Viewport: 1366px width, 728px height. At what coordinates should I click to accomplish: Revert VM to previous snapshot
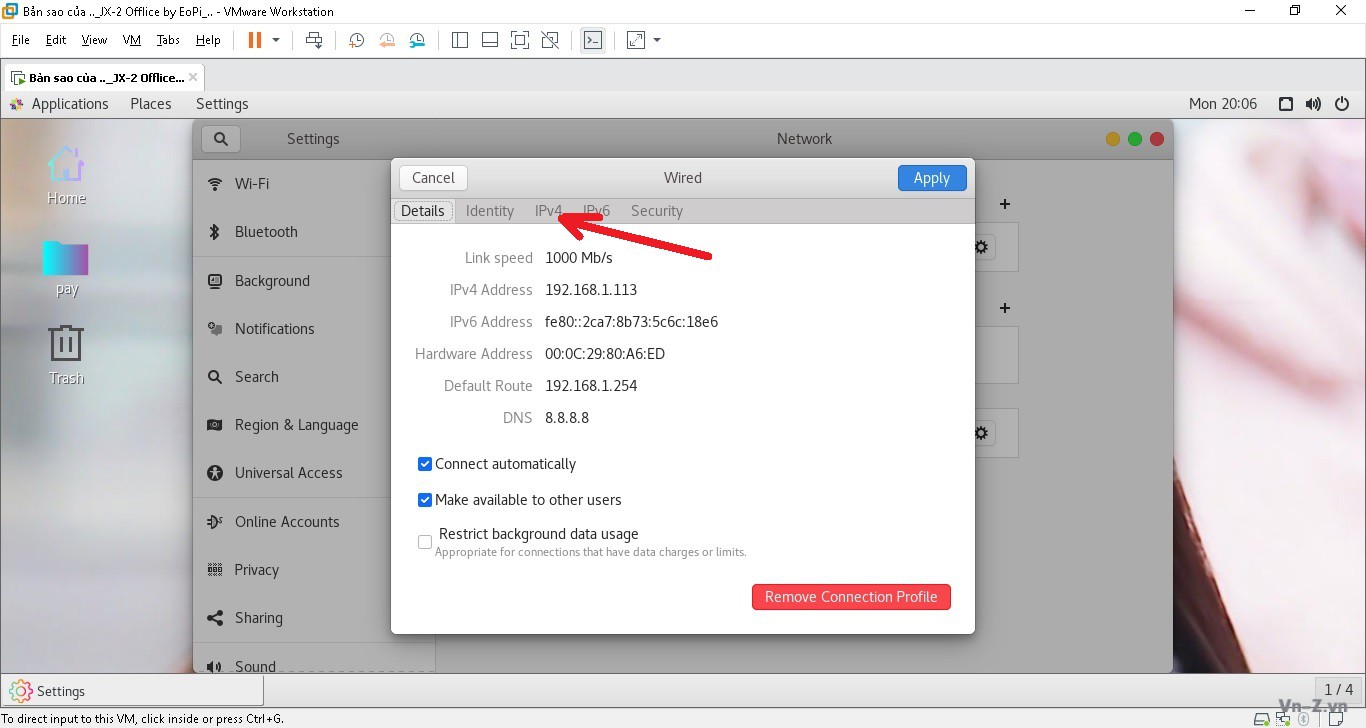[387, 40]
